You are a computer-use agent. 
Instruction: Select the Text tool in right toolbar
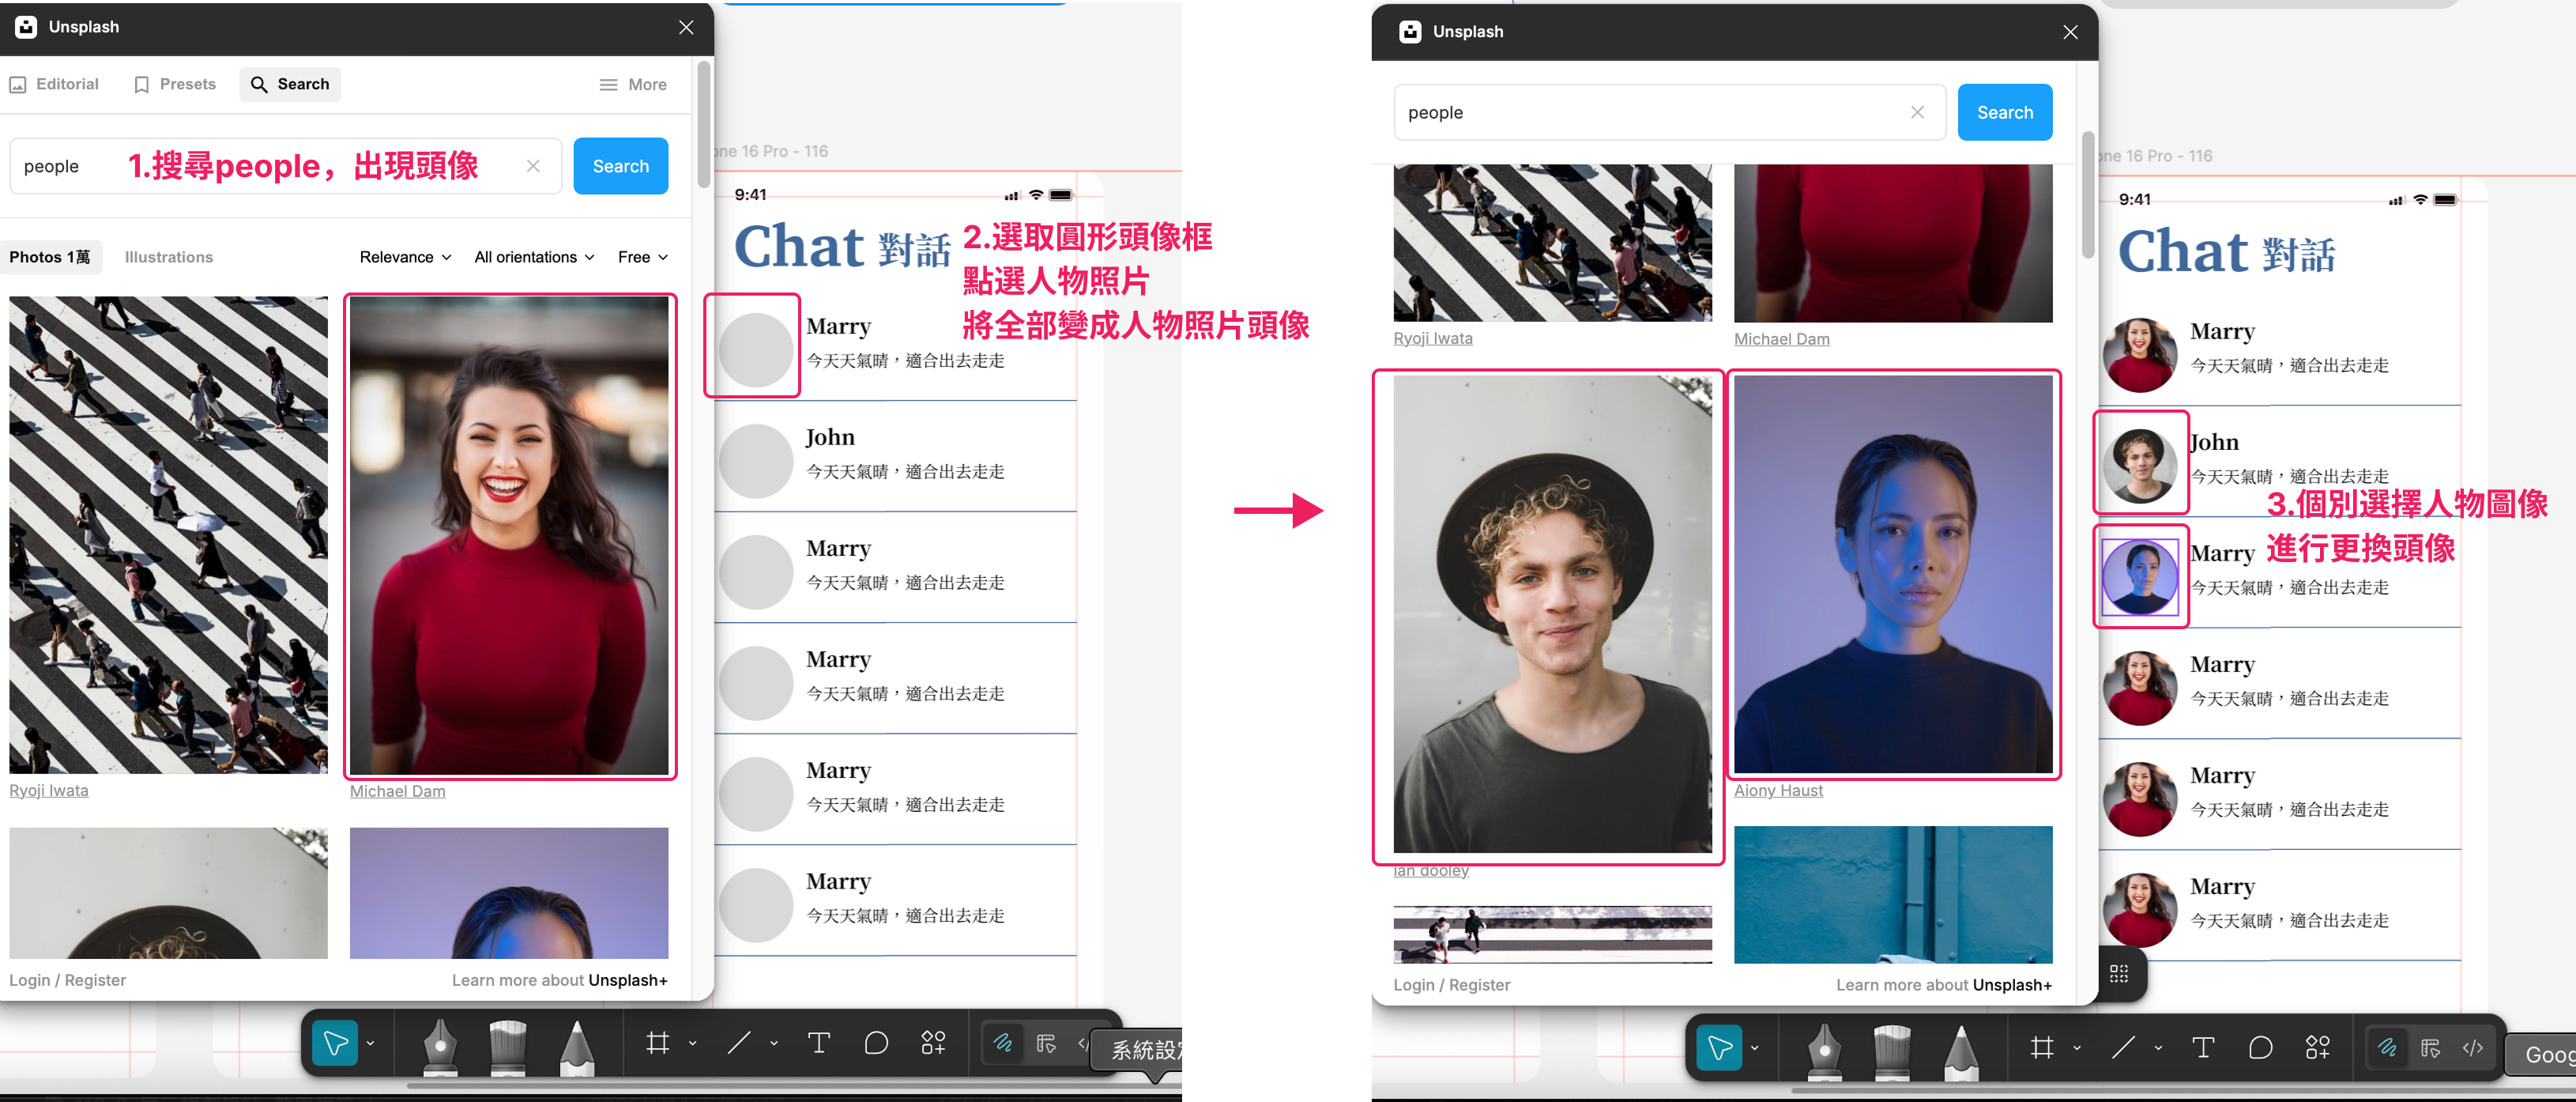(x=2202, y=1047)
